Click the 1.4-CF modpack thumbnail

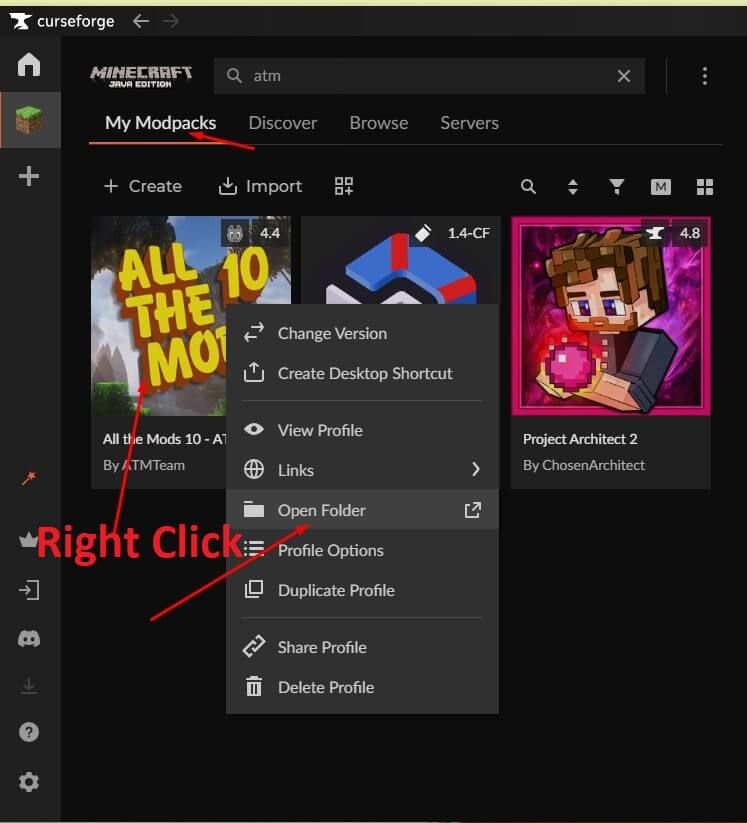click(x=401, y=260)
